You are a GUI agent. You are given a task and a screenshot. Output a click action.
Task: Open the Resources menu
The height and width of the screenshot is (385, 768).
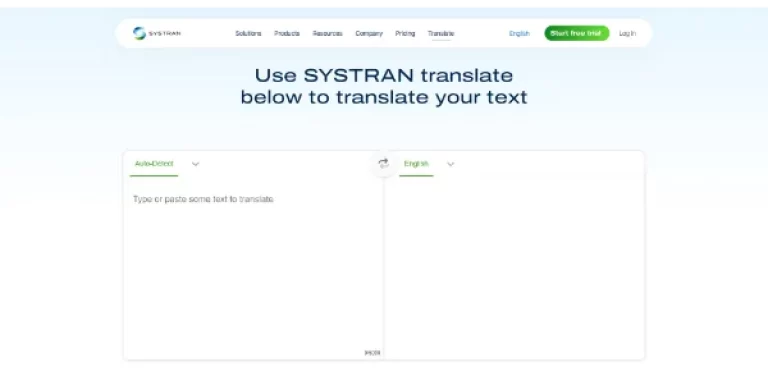(x=328, y=34)
